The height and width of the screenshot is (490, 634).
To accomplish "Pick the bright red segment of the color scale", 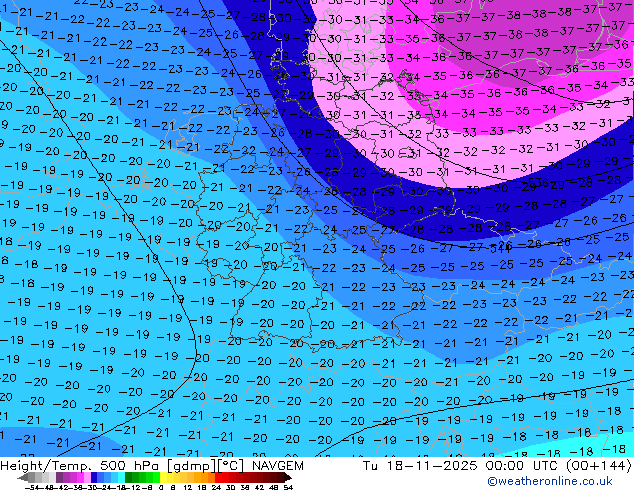I will 218,478.
